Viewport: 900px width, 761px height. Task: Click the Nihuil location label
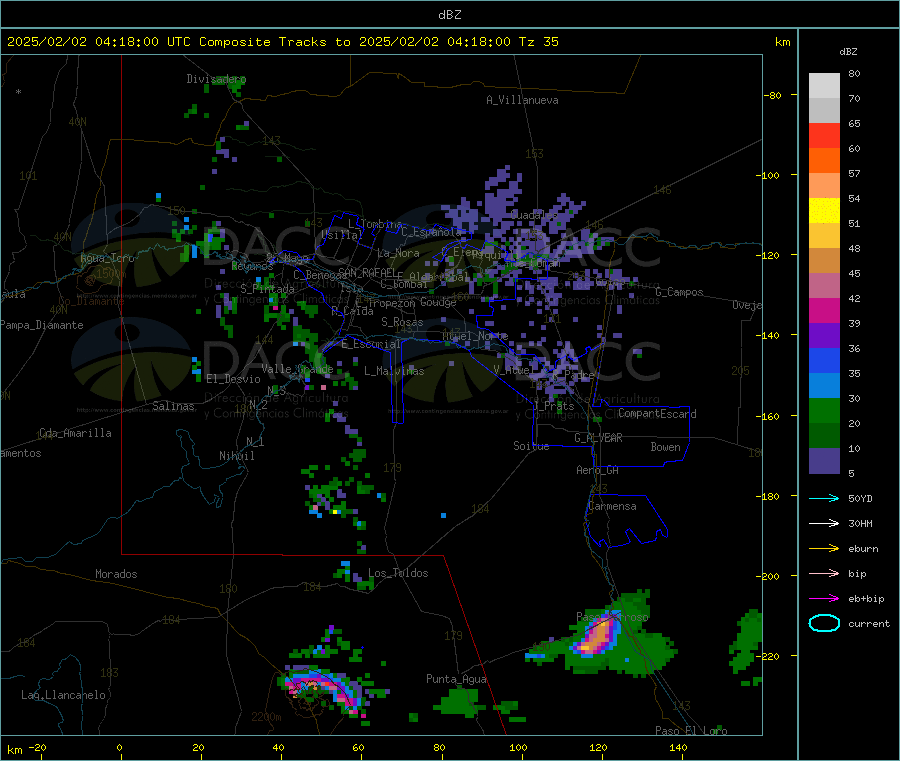click(236, 456)
